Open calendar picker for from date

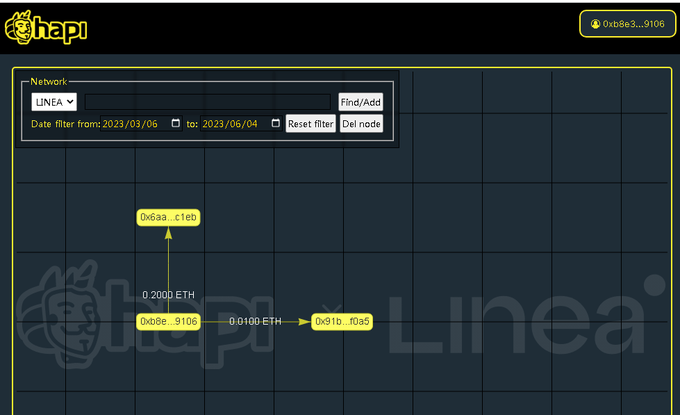point(176,123)
